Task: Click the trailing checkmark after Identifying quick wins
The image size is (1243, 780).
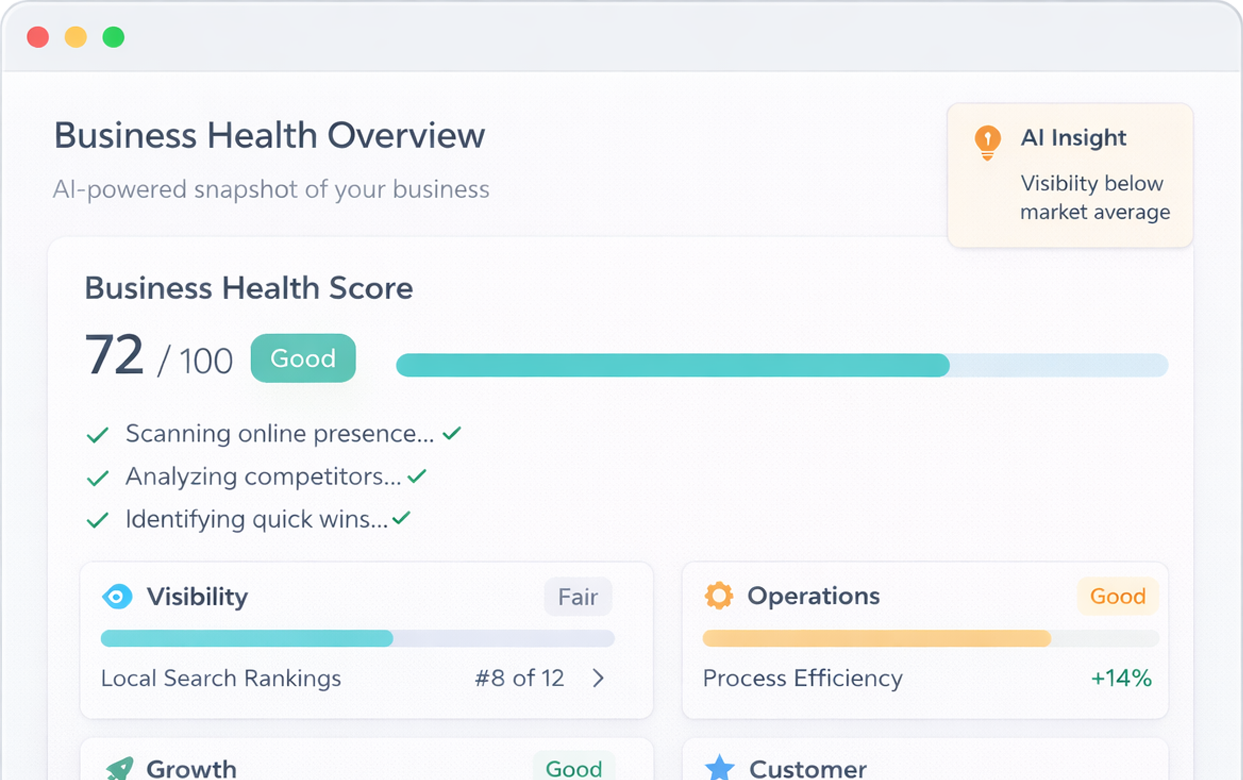Action: [x=401, y=518]
